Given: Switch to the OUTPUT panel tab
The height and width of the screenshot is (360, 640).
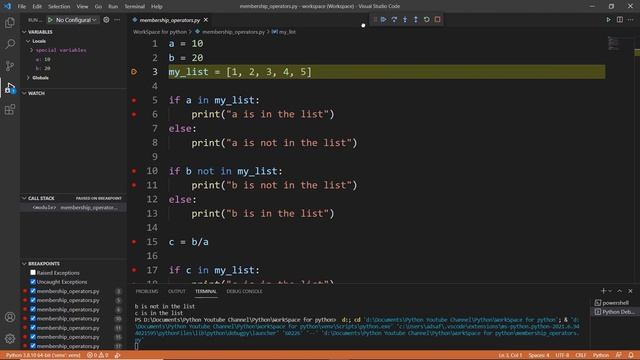Looking at the screenshot, I should [177, 291].
